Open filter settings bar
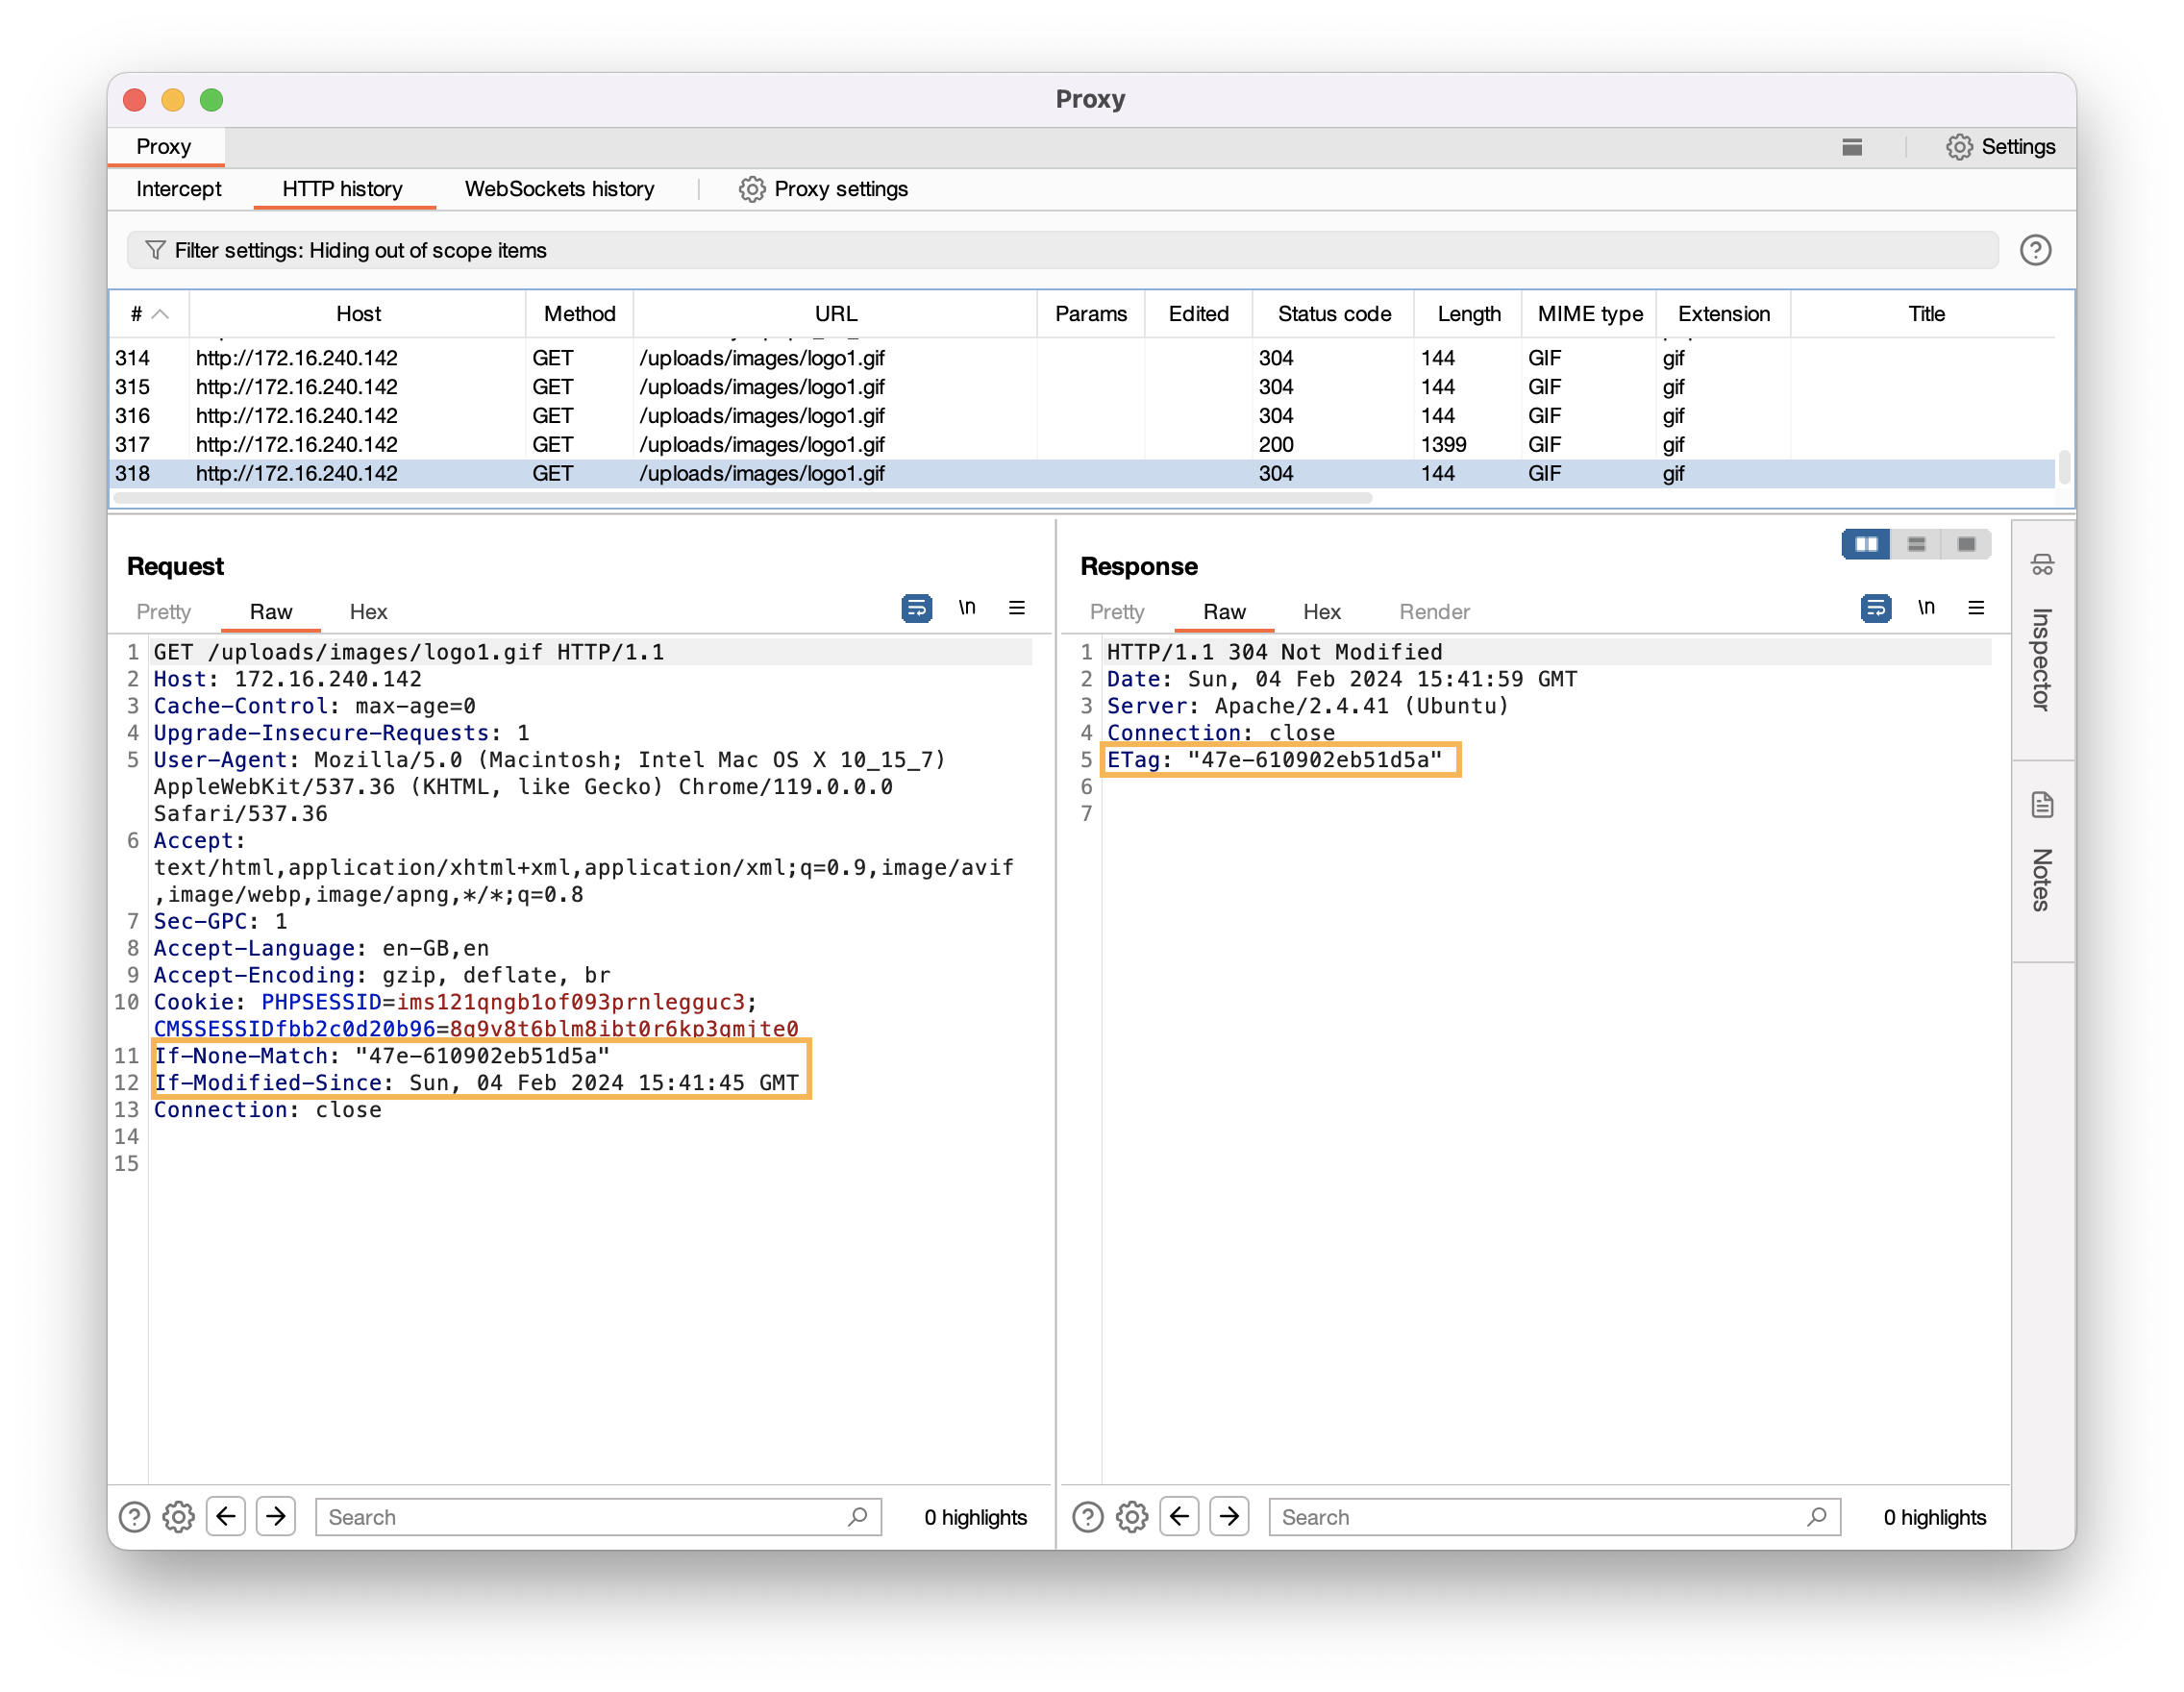This screenshot has height=1692, width=2184. 1062,250
